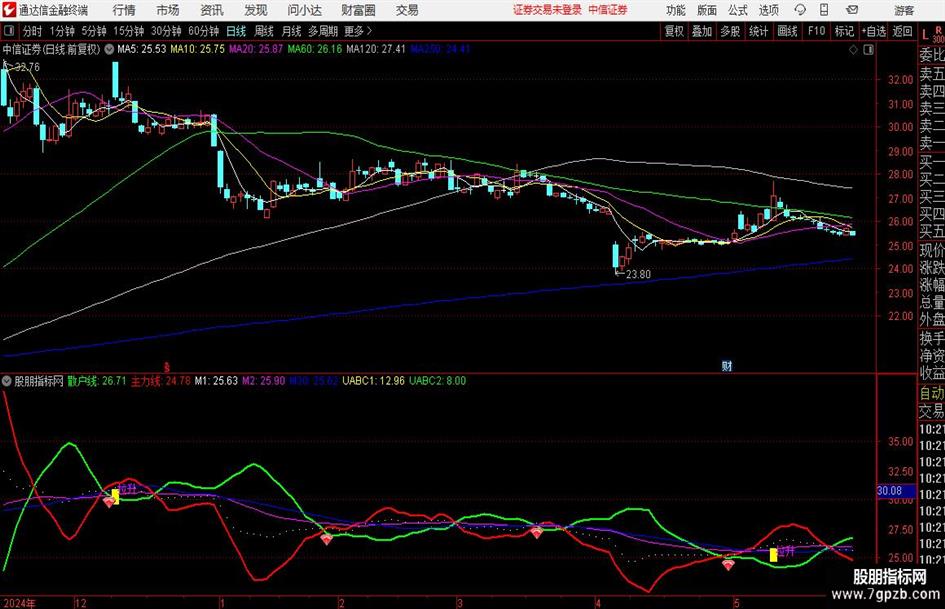Click the 散户线: 26.71 value
945x609 pixels.
[97, 381]
